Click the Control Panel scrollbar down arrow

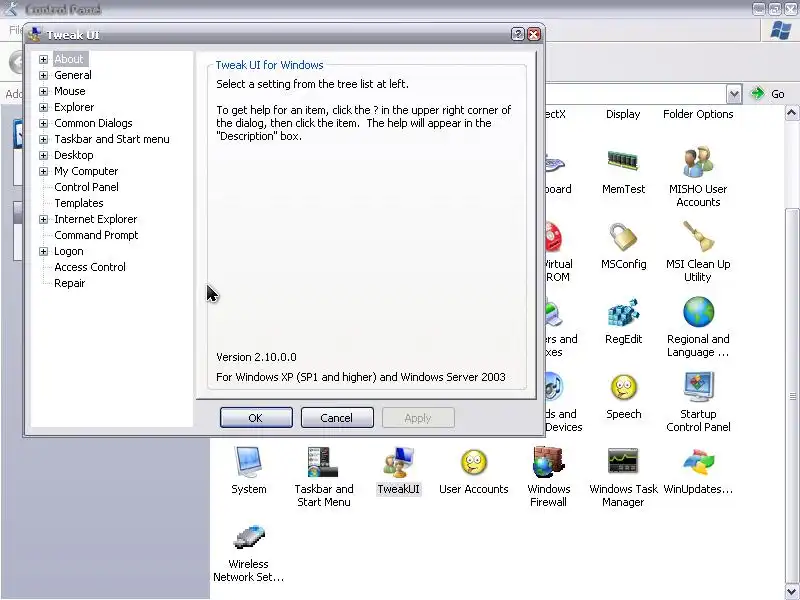click(x=792, y=591)
